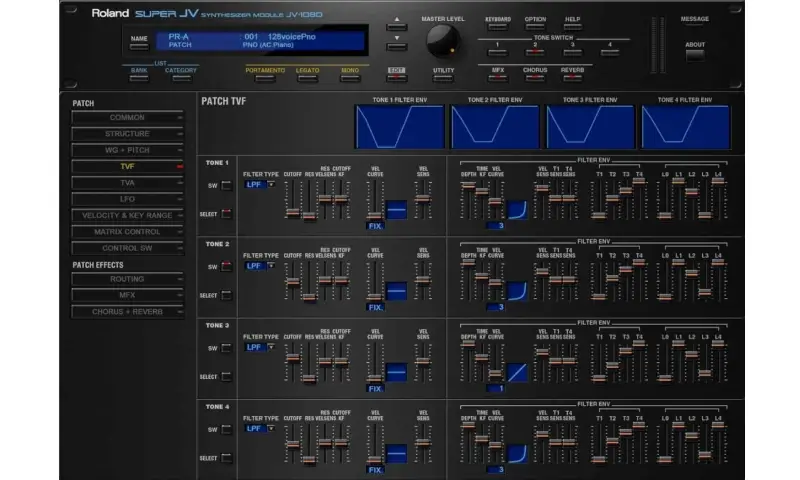Open the ROUTING effects page
This screenshot has height=480, width=800.
[127, 279]
